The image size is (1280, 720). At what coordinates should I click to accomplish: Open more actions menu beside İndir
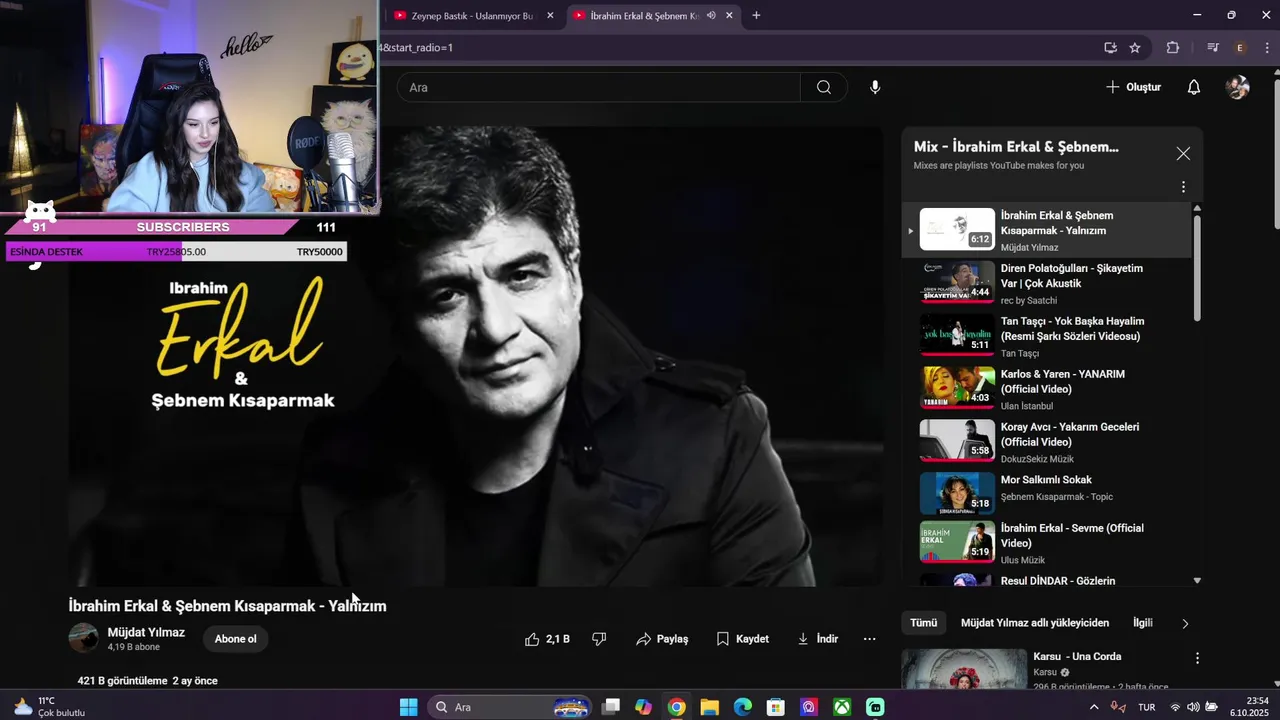[869, 639]
